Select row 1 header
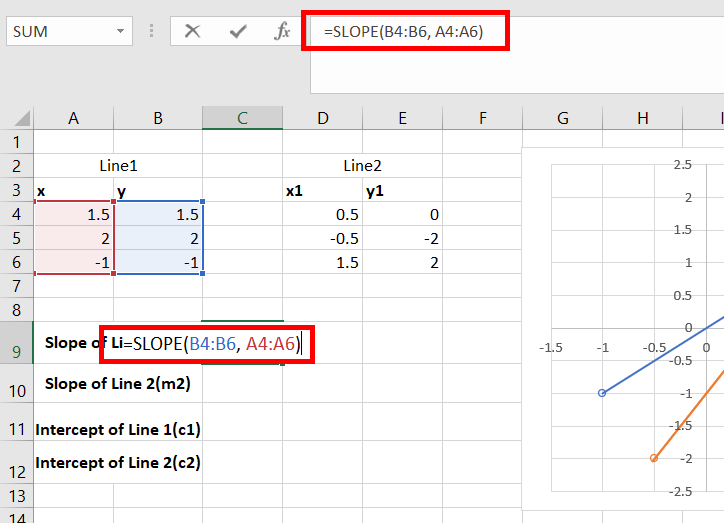Image resolution: width=724 pixels, height=523 pixels. tap(17, 142)
